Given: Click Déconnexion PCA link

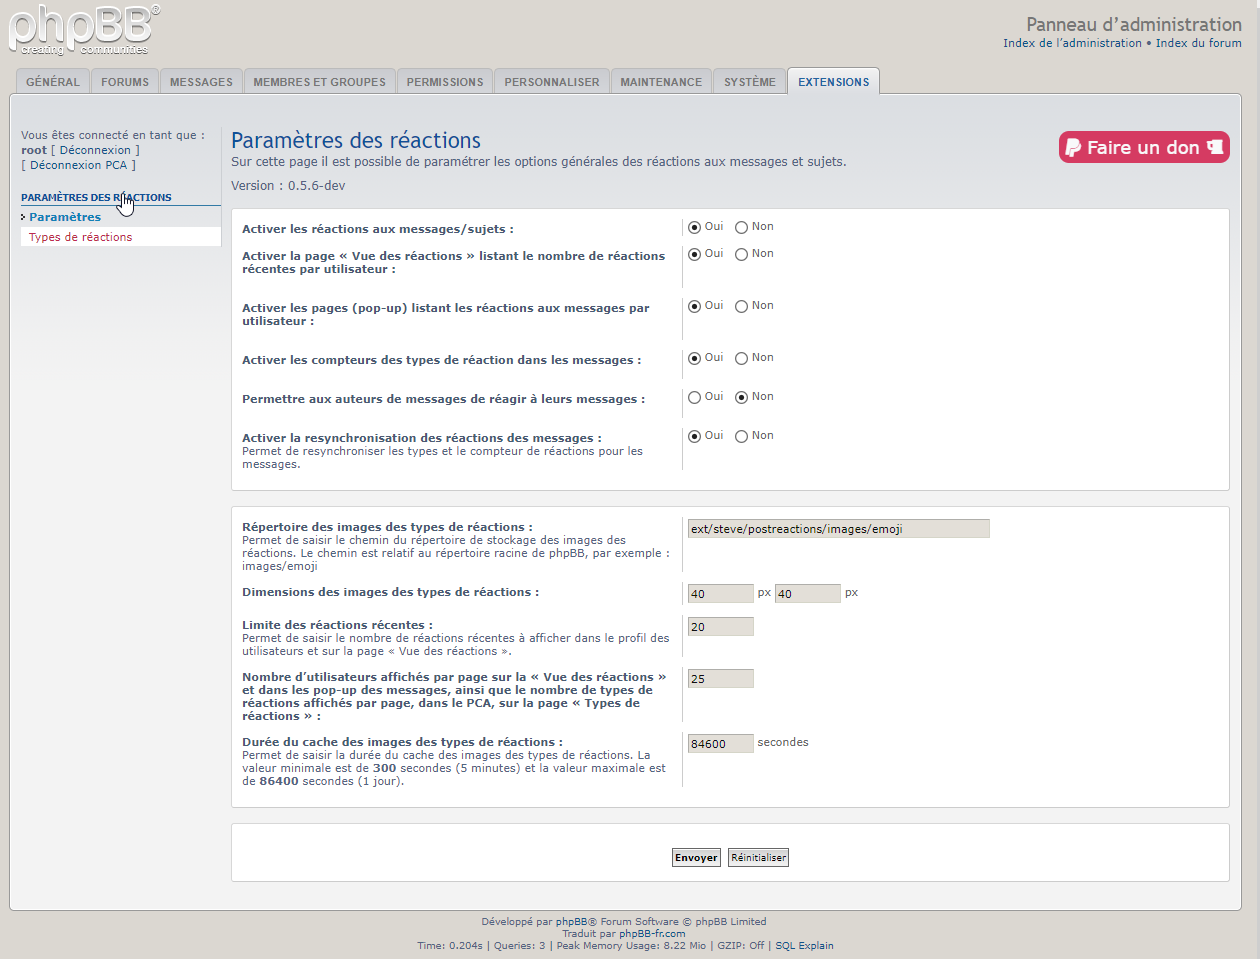Looking at the screenshot, I should click(79, 165).
